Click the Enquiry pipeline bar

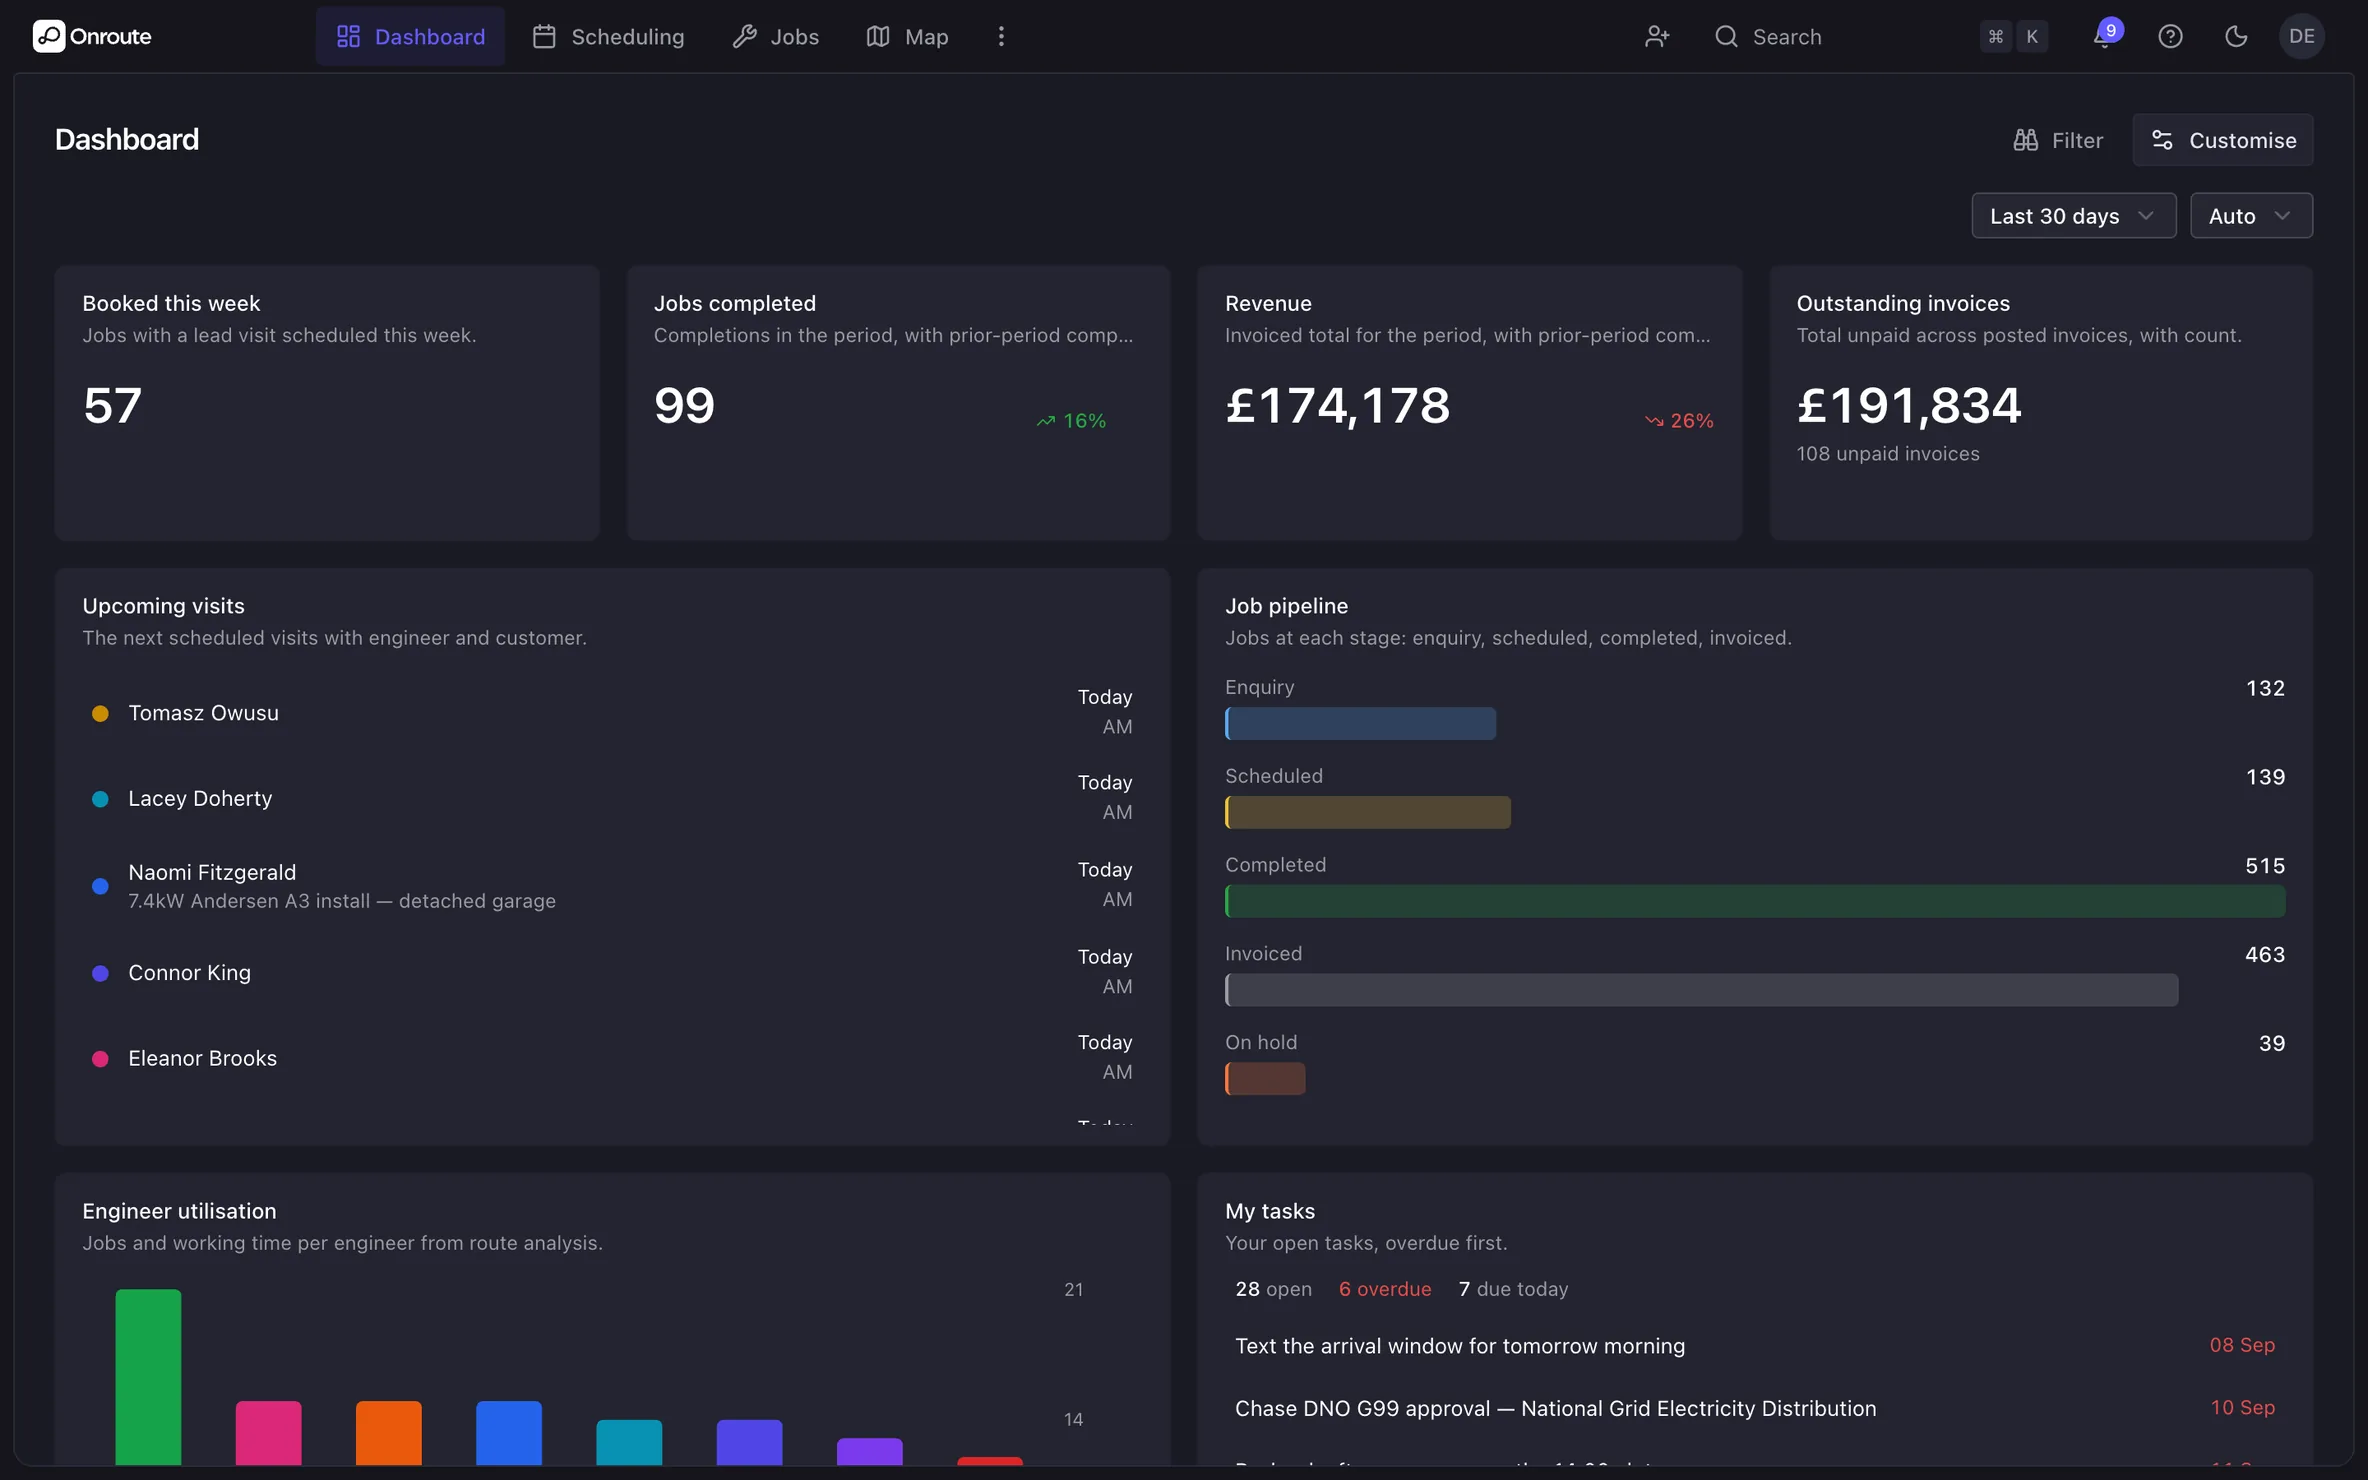[1360, 724]
